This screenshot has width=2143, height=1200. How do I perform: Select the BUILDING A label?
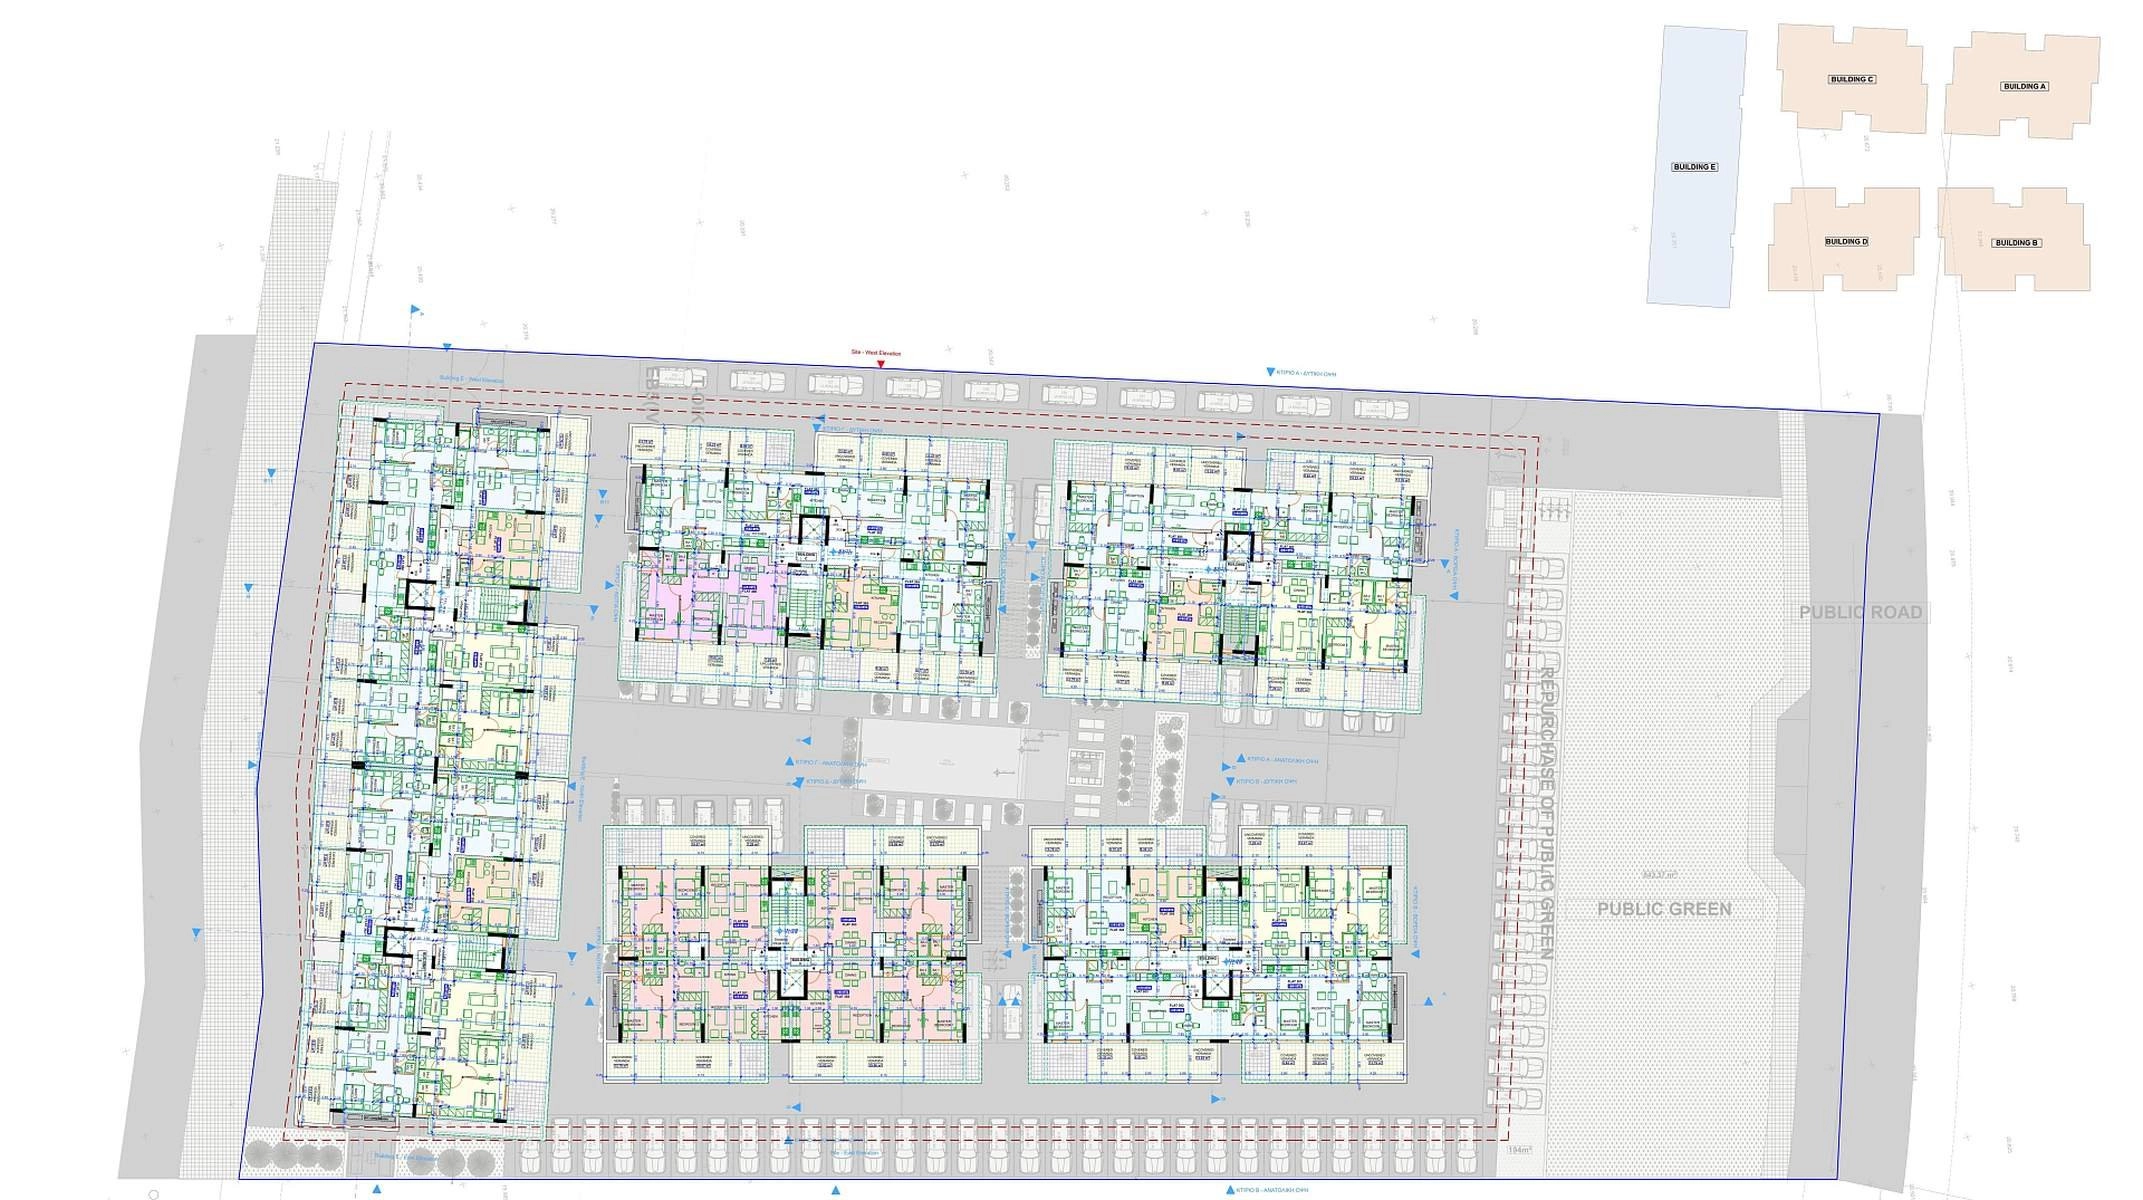pos(2024,87)
